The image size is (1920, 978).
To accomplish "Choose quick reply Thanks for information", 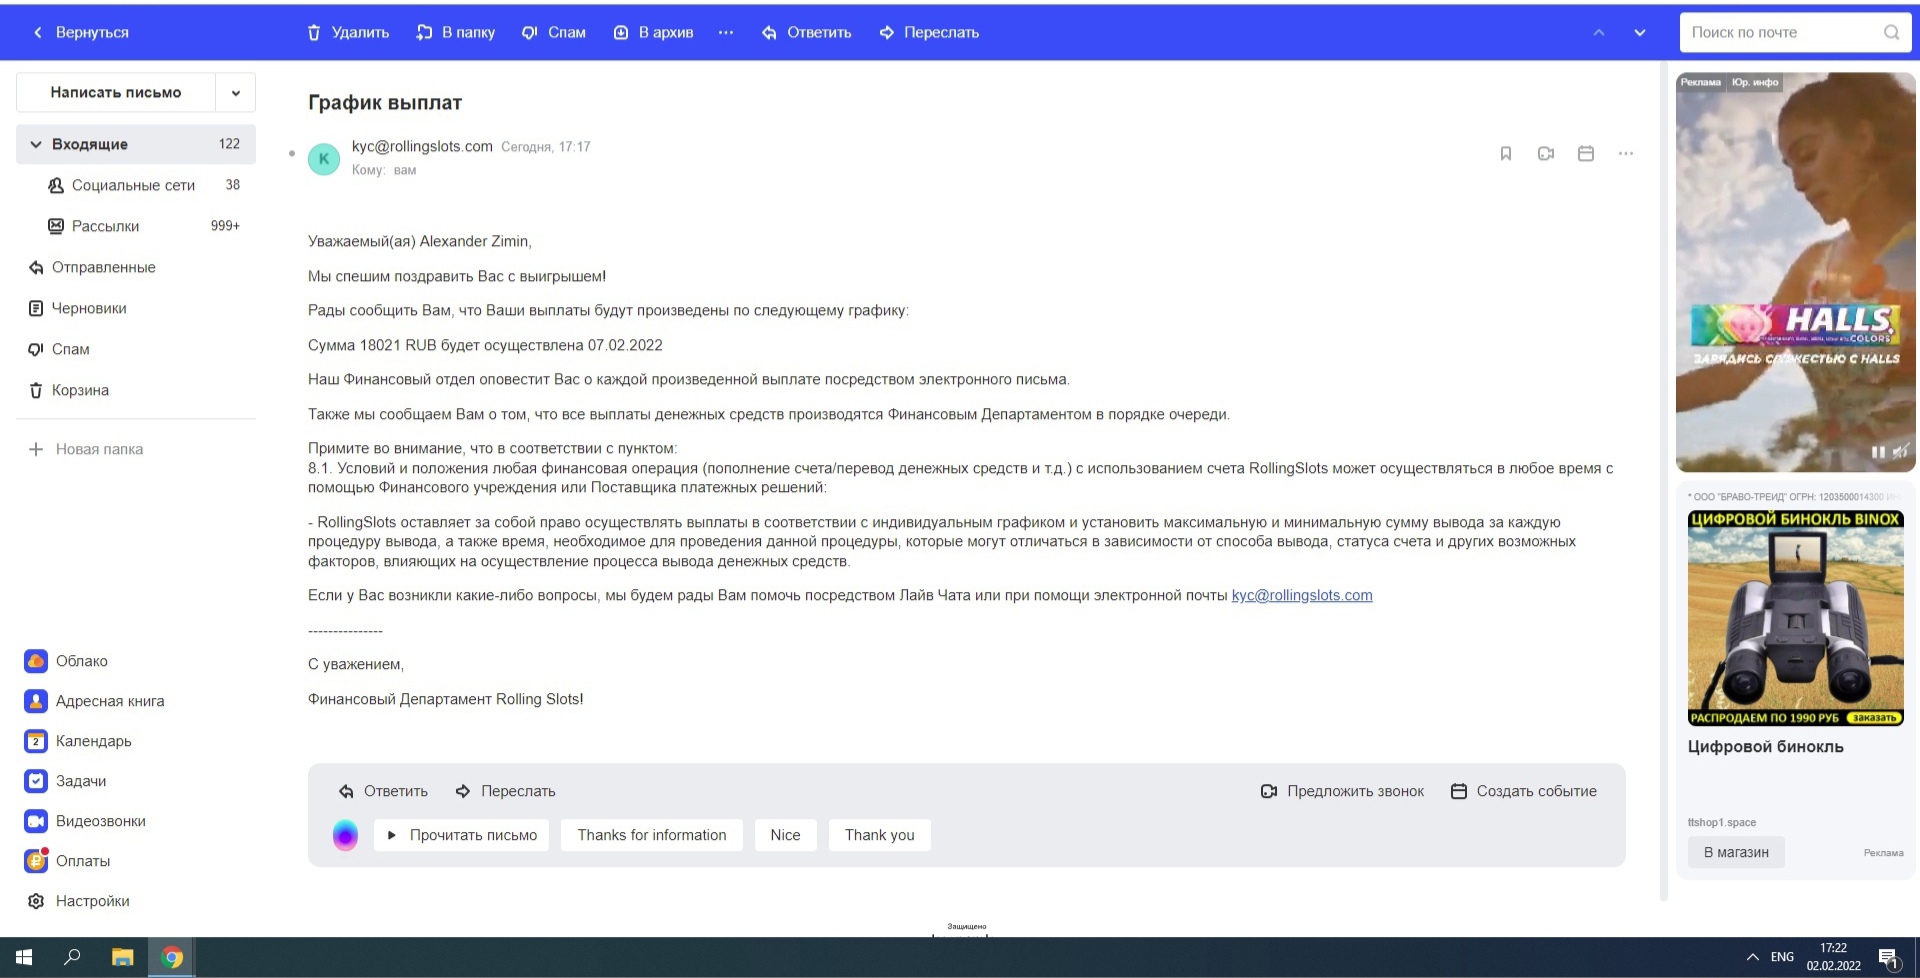I will tap(652, 835).
